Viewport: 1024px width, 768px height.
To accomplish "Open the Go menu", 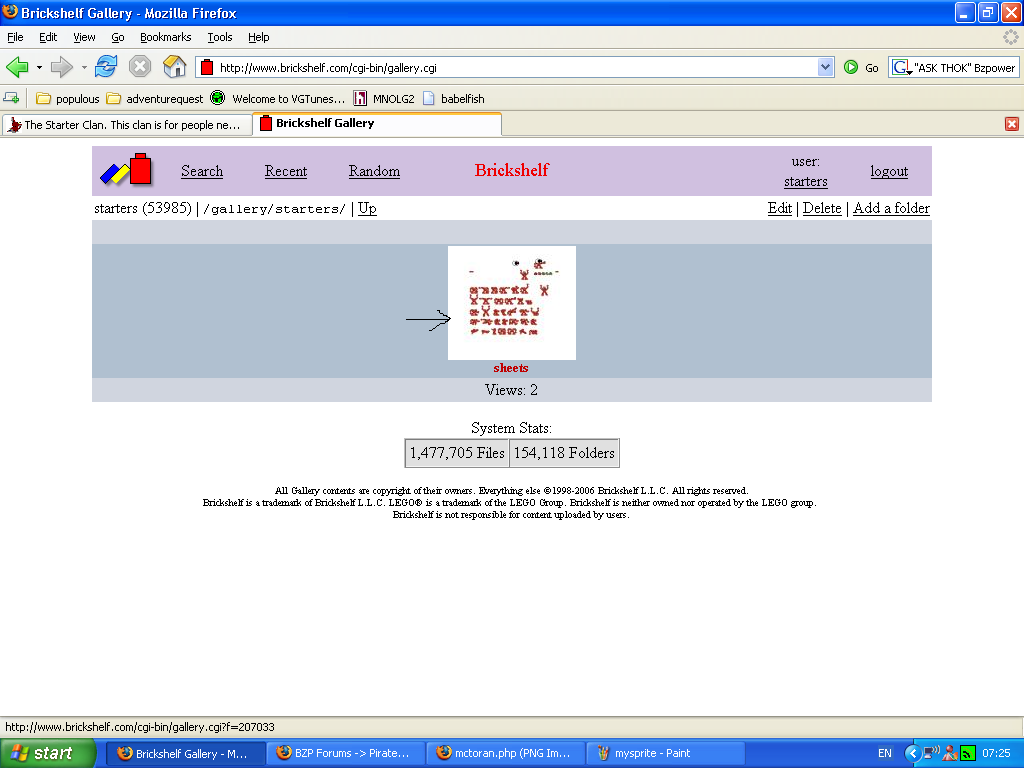I will [118, 37].
